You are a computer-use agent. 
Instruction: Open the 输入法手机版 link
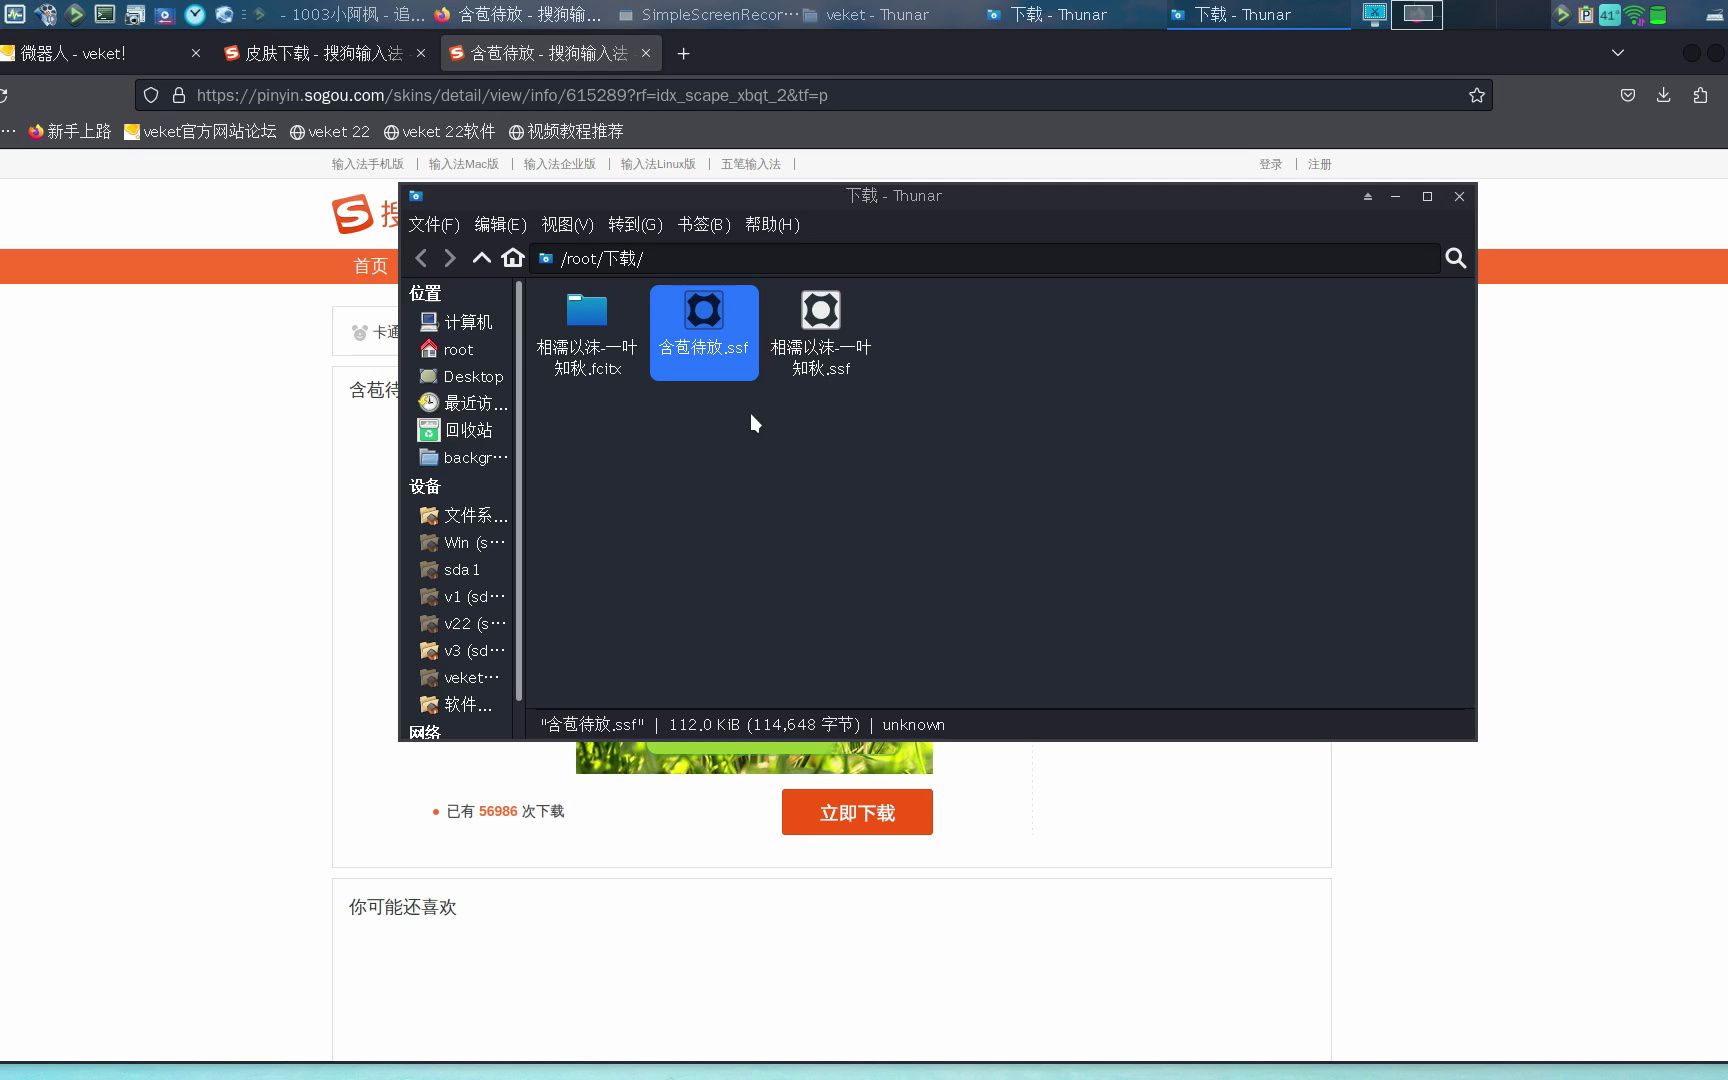367,164
